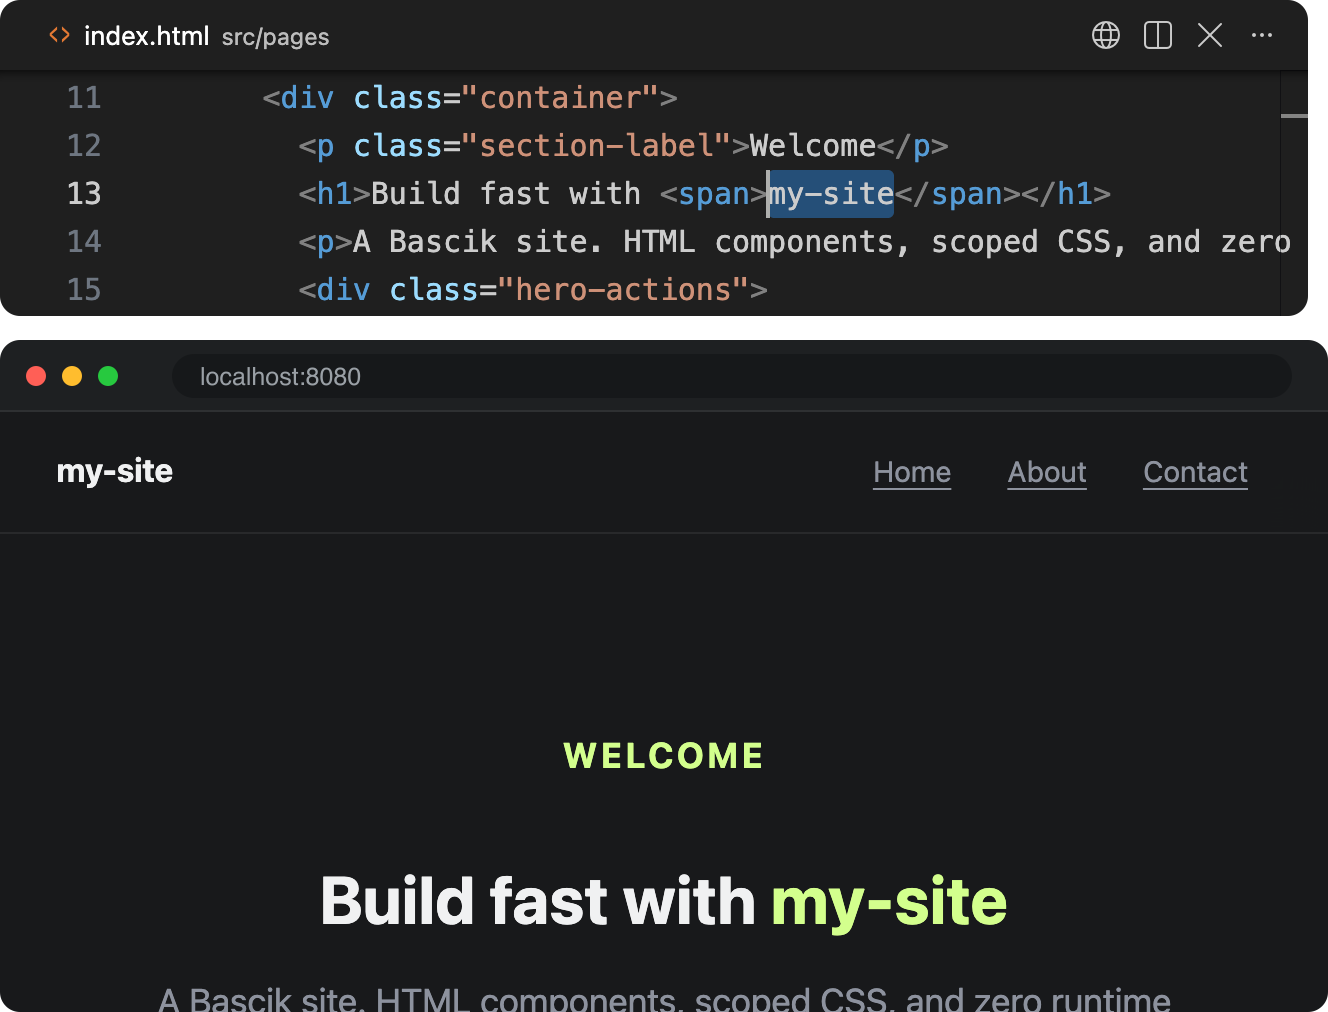The height and width of the screenshot is (1012, 1328).
Task: Click the "hero-actions" string in code
Action: (x=623, y=290)
